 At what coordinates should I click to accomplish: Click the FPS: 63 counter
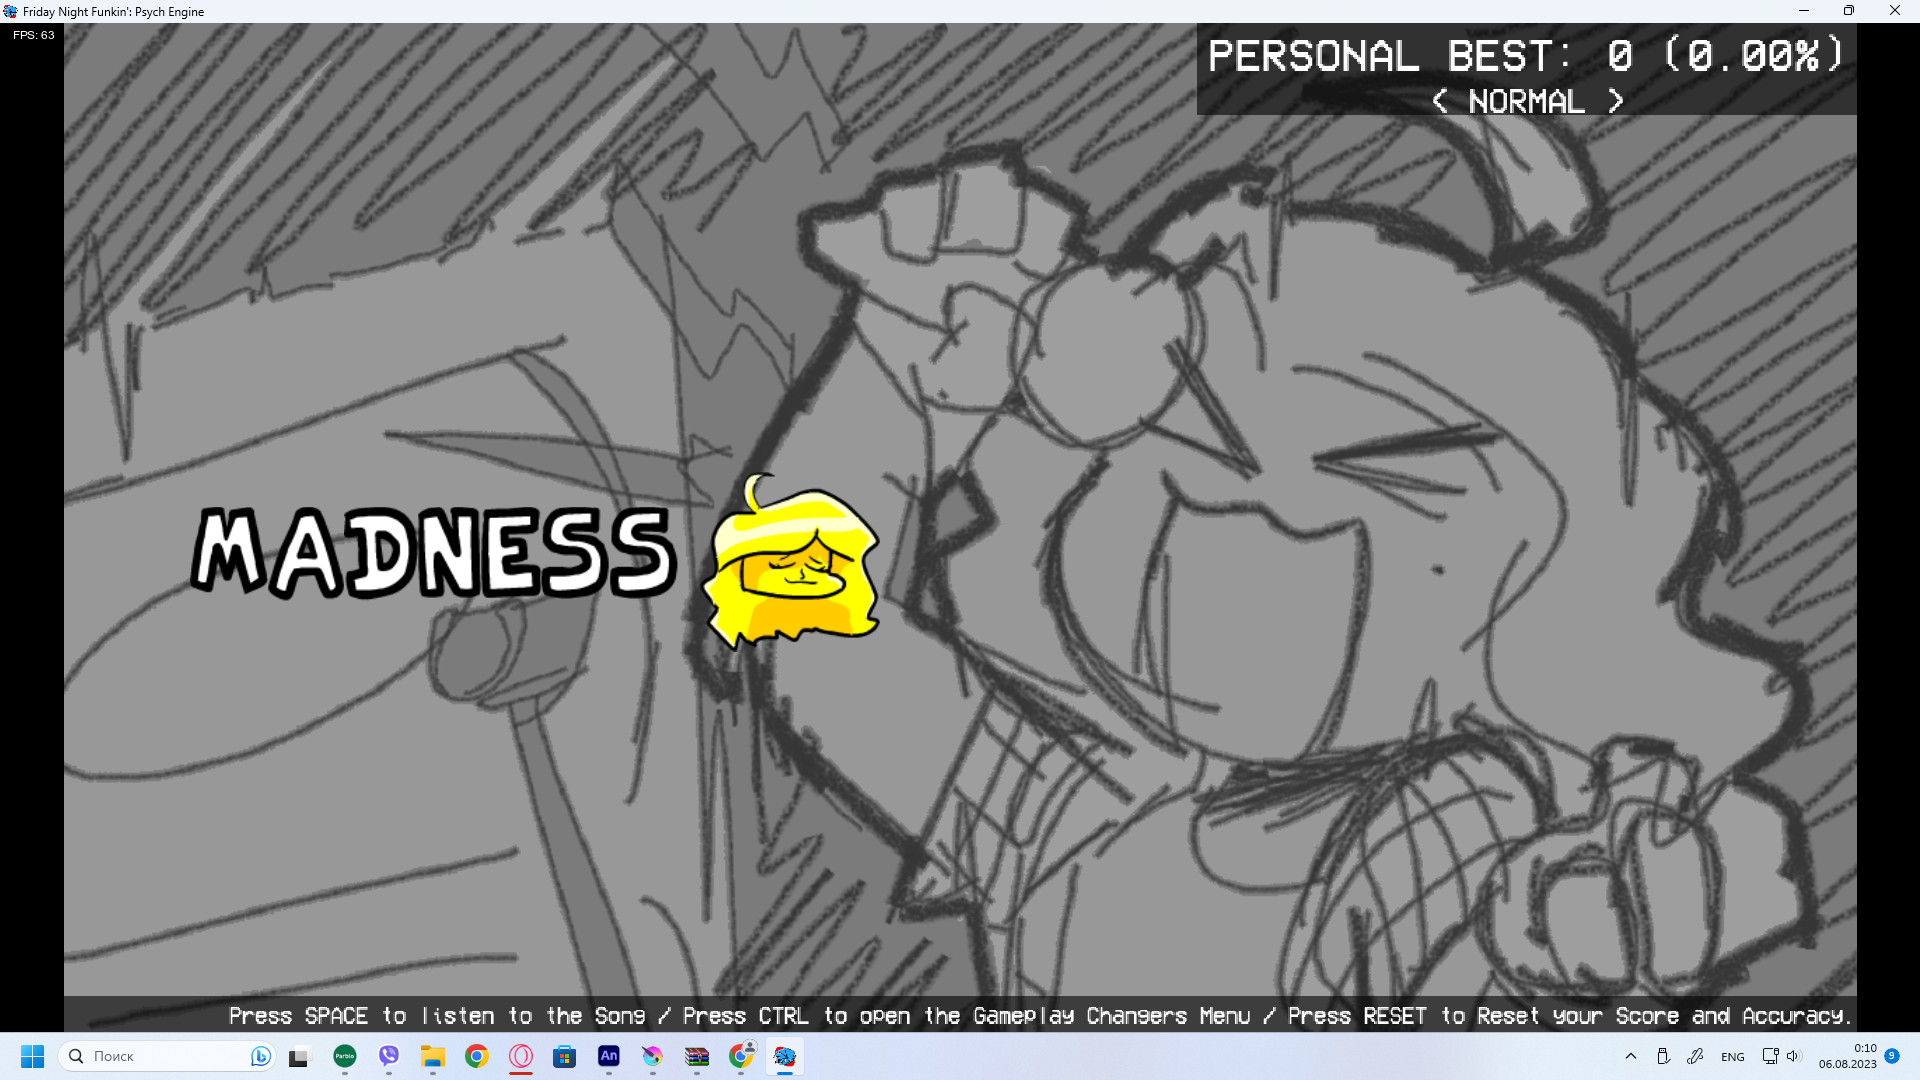click(x=34, y=35)
